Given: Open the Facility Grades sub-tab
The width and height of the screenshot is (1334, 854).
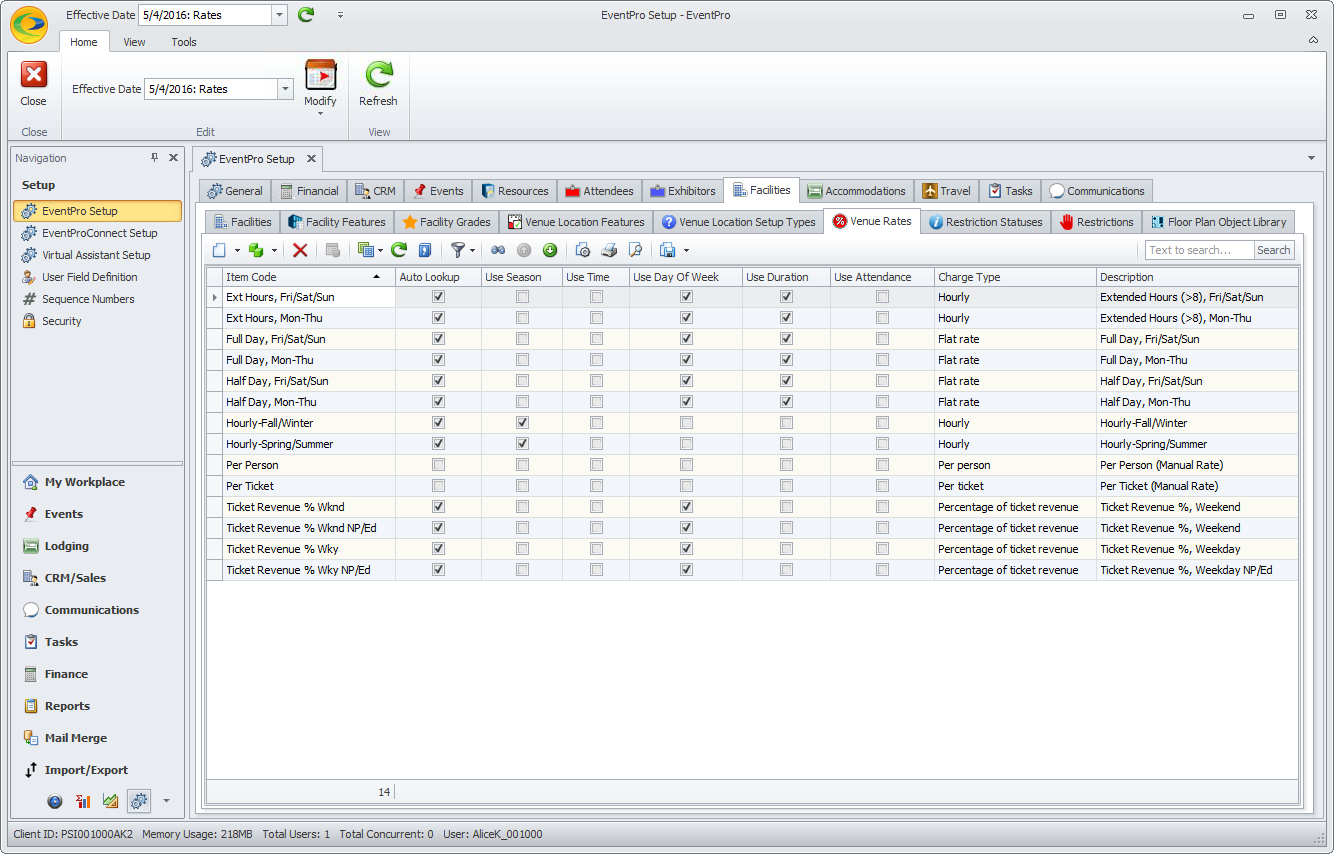Looking at the screenshot, I should tap(447, 222).
